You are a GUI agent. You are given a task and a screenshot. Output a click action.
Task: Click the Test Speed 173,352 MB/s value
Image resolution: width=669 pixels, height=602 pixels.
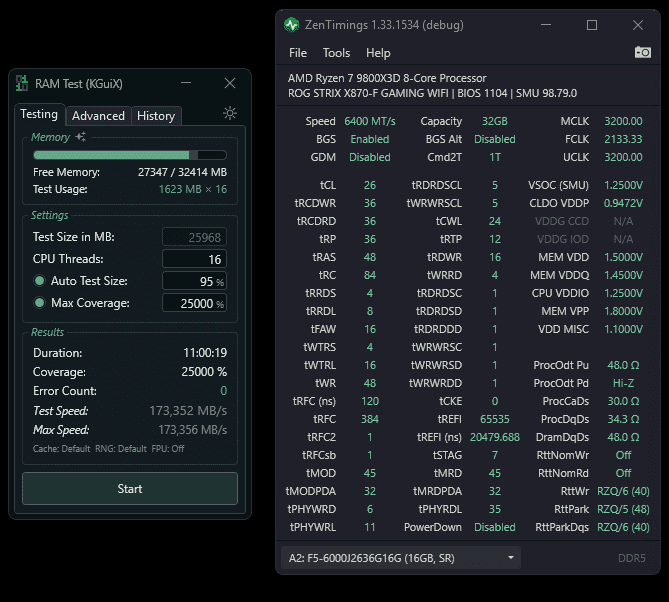pyautogui.click(x=188, y=411)
